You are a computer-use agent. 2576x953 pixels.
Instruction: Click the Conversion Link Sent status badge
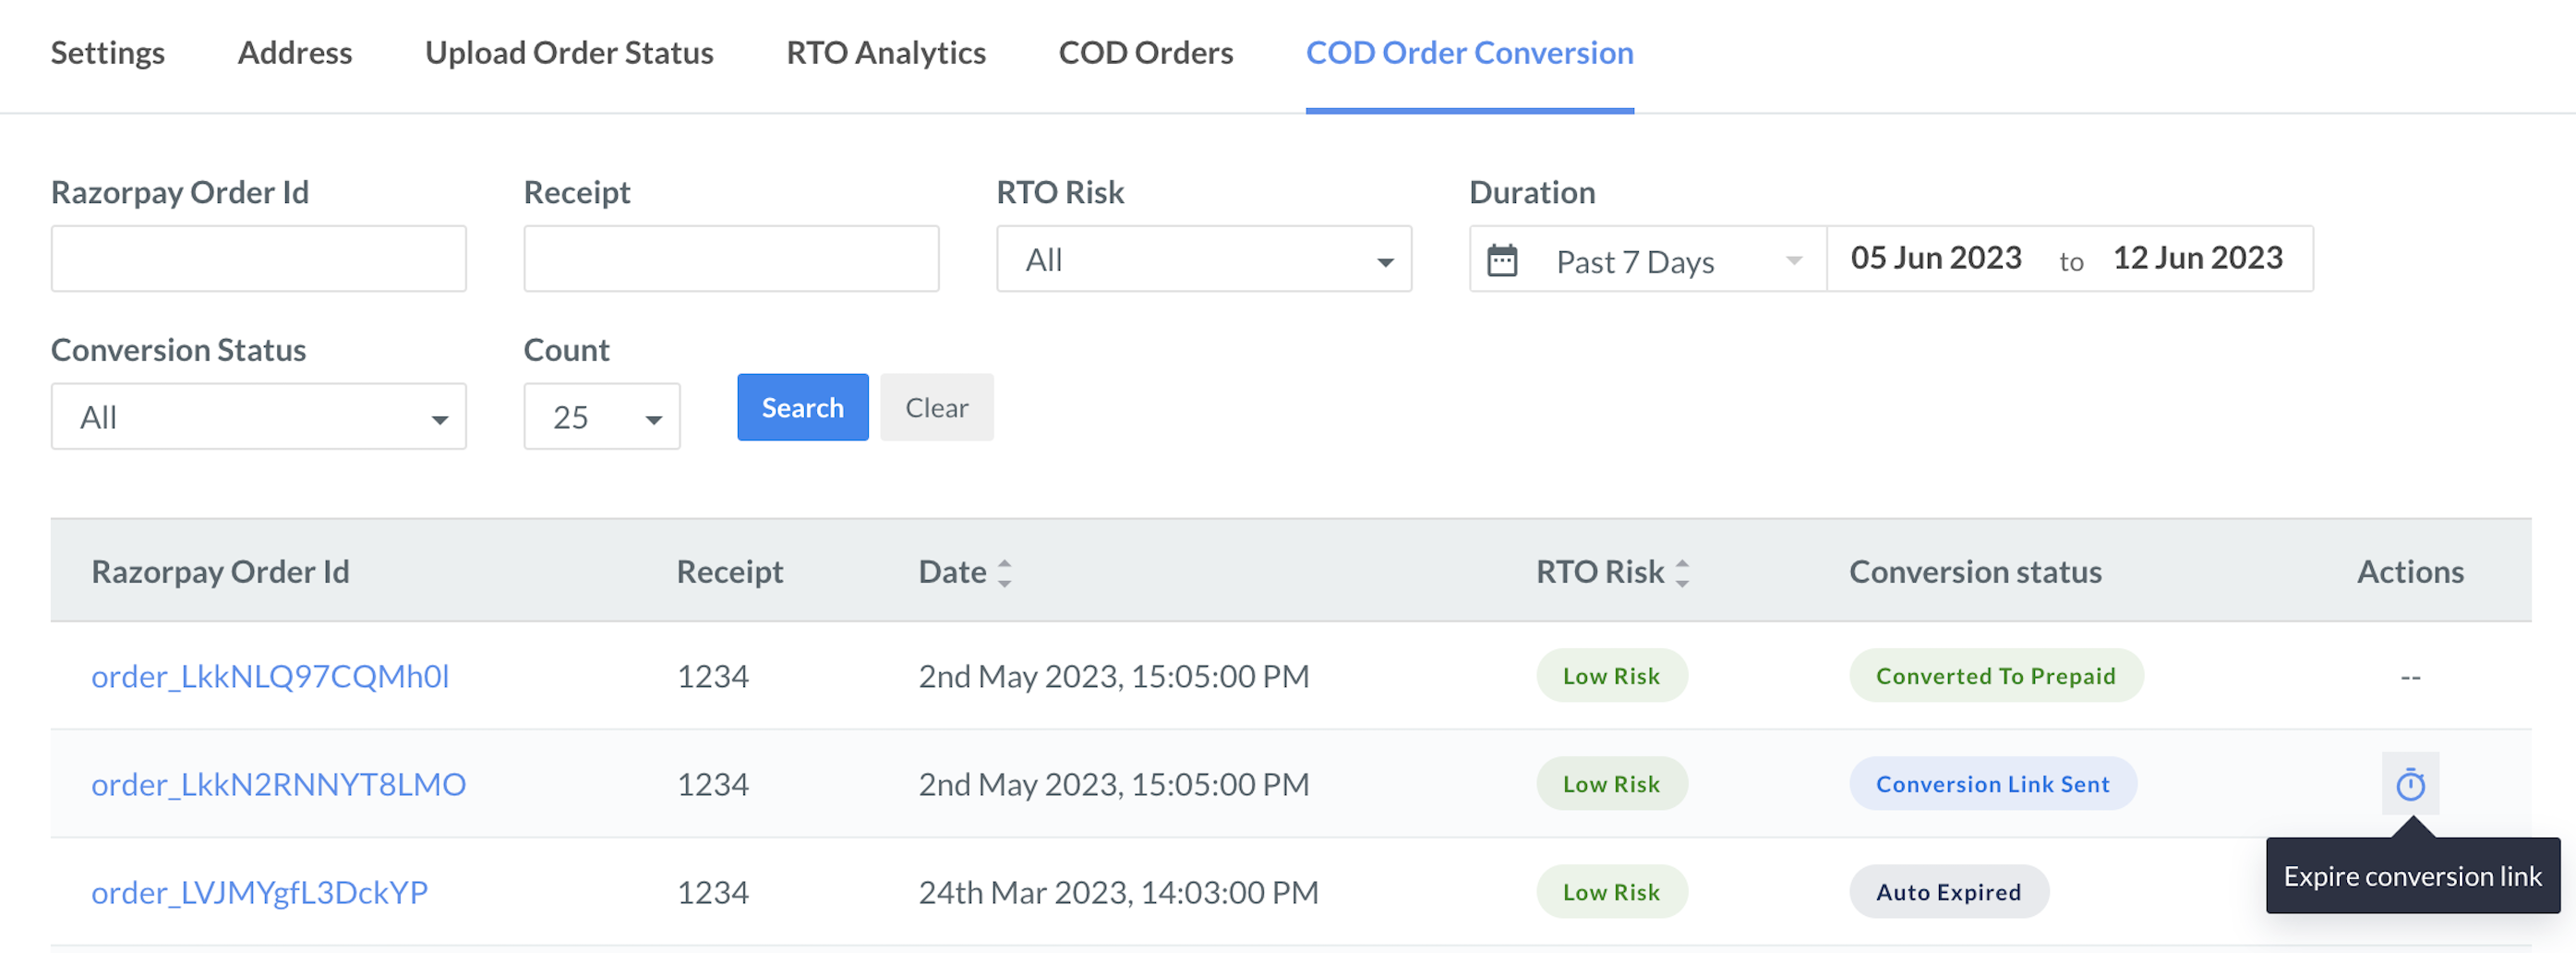(x=1993, y=784)
